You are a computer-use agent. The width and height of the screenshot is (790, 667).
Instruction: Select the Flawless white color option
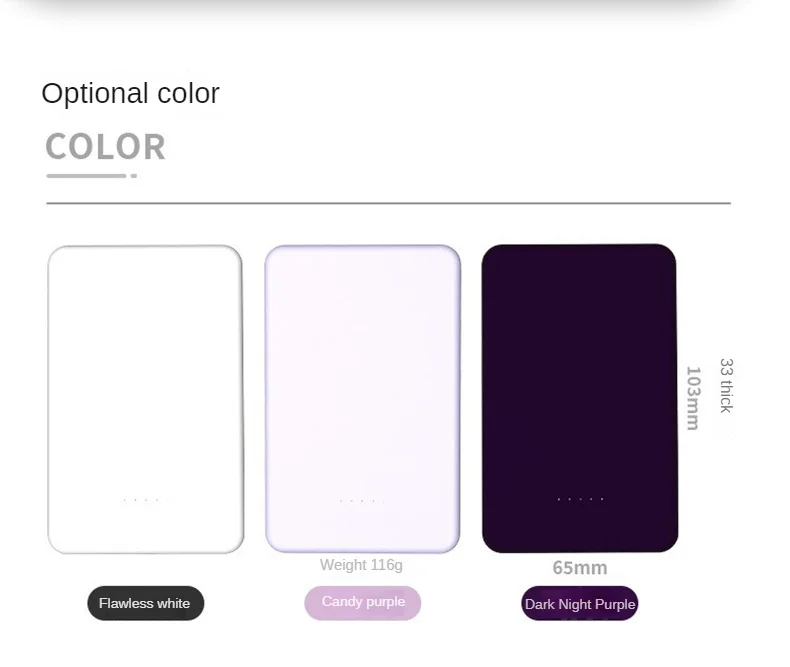pos(145,604)
